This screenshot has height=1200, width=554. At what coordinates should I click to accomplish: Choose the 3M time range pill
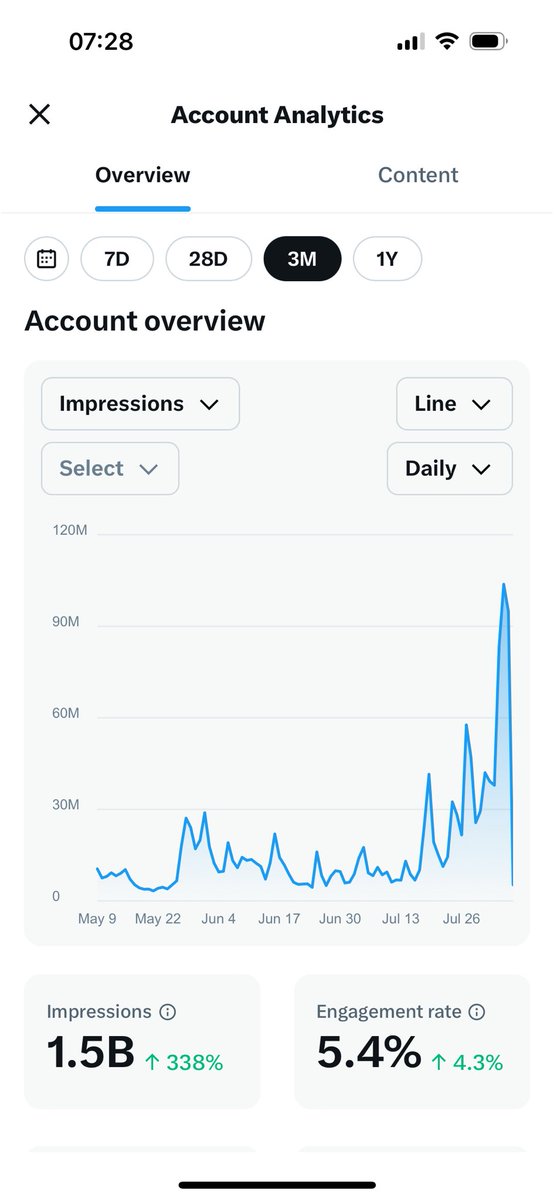(302, 259)
